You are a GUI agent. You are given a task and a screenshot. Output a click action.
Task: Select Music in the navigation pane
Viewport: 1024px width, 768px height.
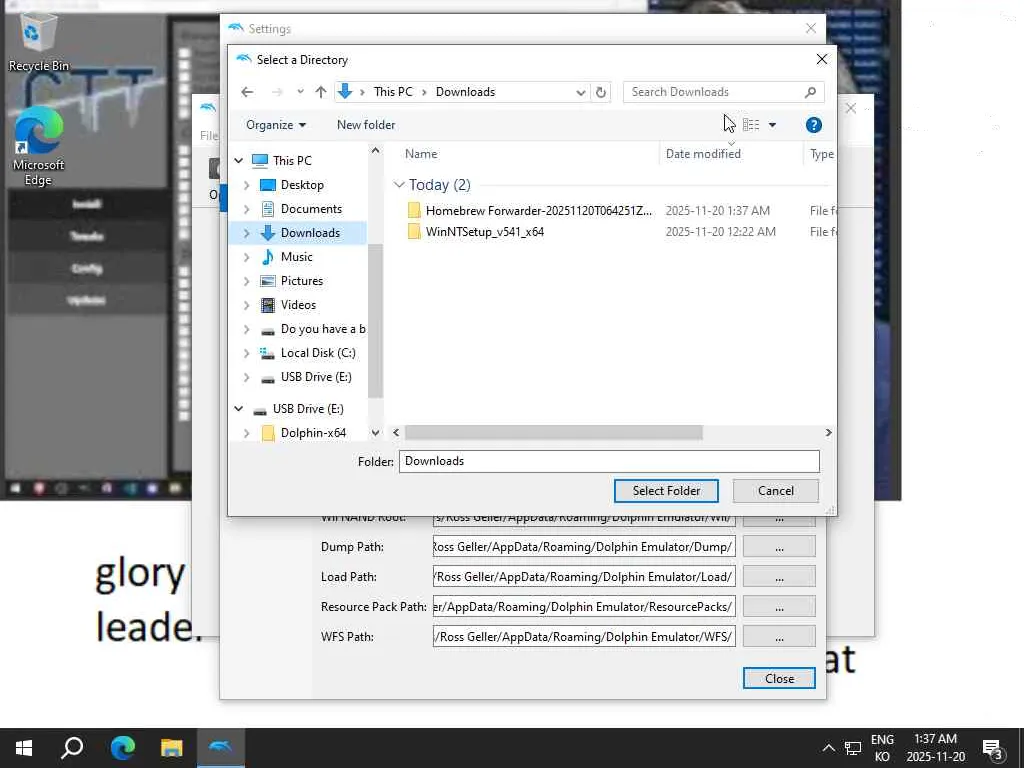(x=296, y=257)
